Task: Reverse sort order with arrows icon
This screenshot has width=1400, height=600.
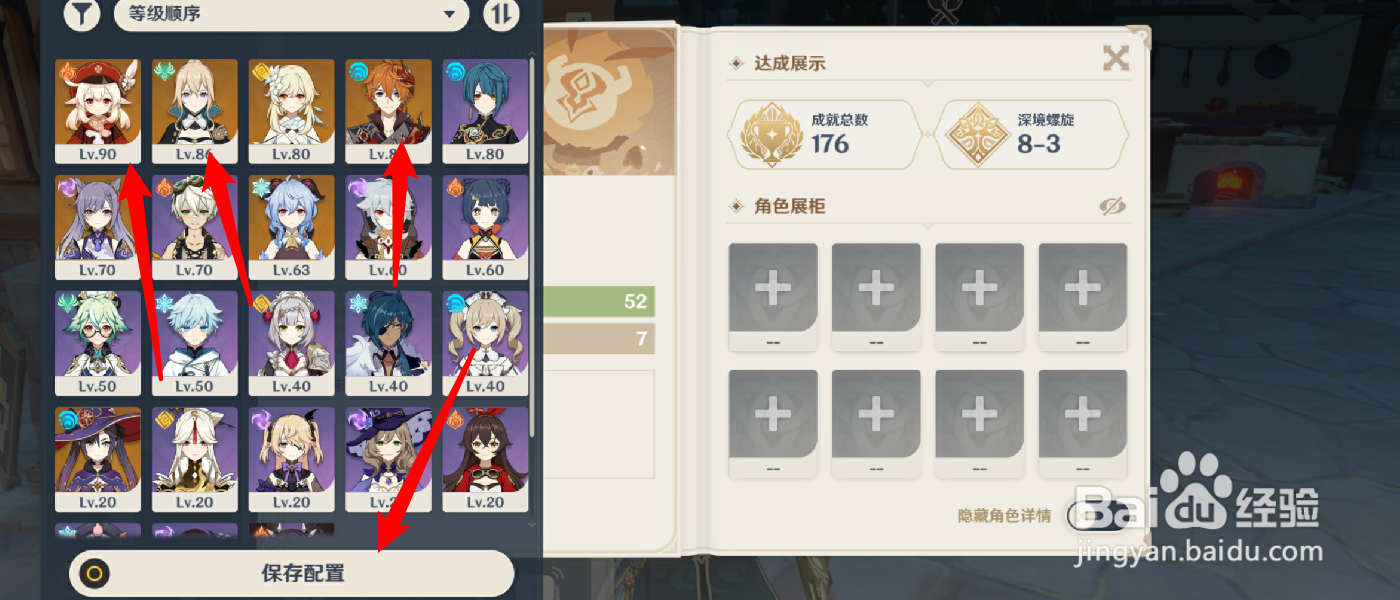Action: pyautogui.click(x=501, y=14)
